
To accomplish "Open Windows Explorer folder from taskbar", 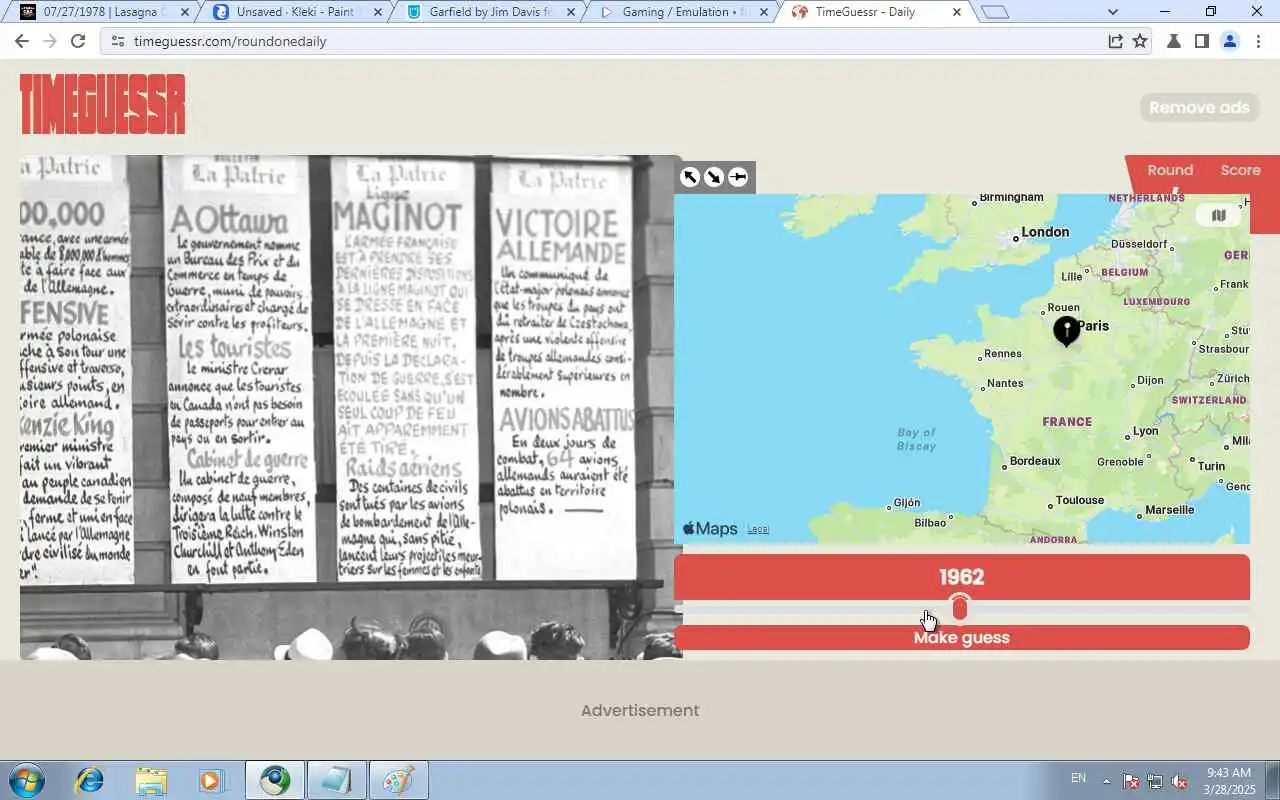I will click(151, 780).
